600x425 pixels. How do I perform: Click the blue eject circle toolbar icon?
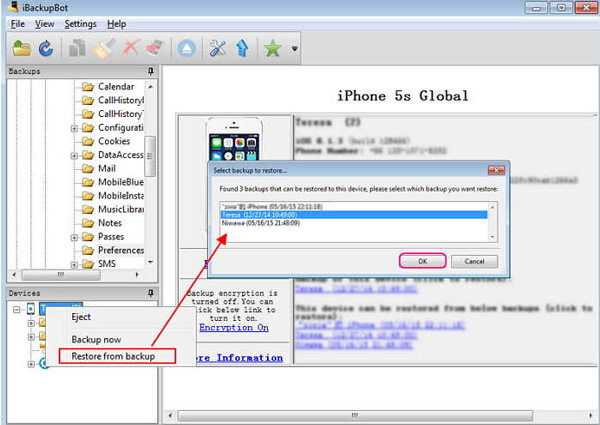coord(186,49)
